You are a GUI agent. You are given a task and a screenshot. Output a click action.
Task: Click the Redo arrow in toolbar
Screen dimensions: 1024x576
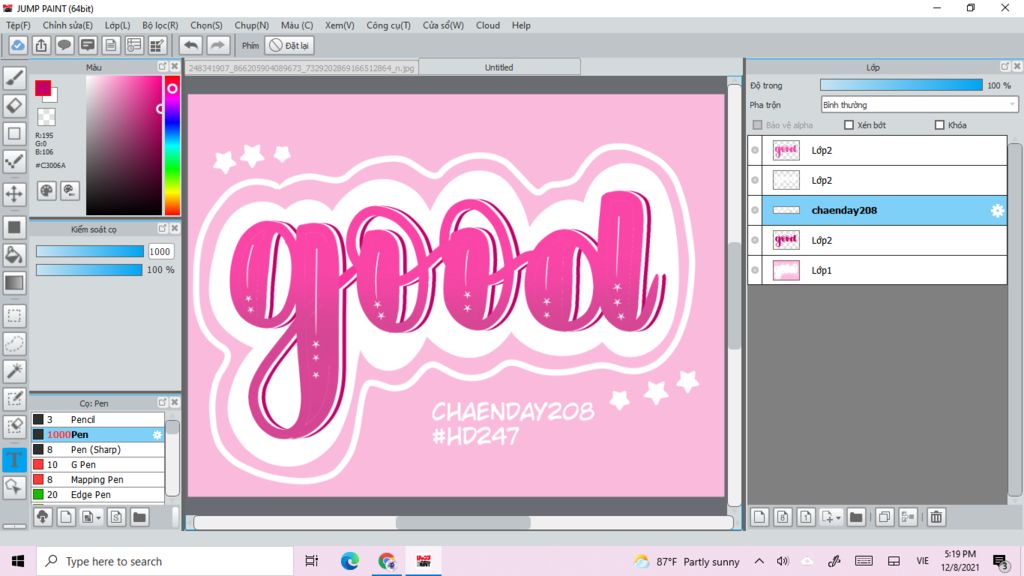pos(217,45)
